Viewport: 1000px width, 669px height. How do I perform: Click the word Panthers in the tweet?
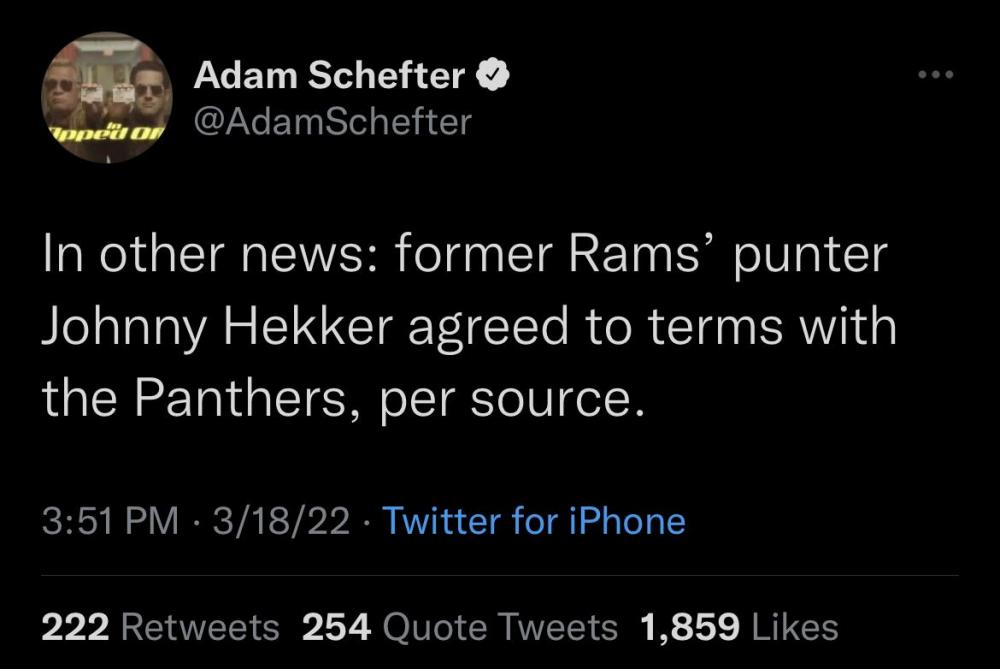[x=240, y=399]
